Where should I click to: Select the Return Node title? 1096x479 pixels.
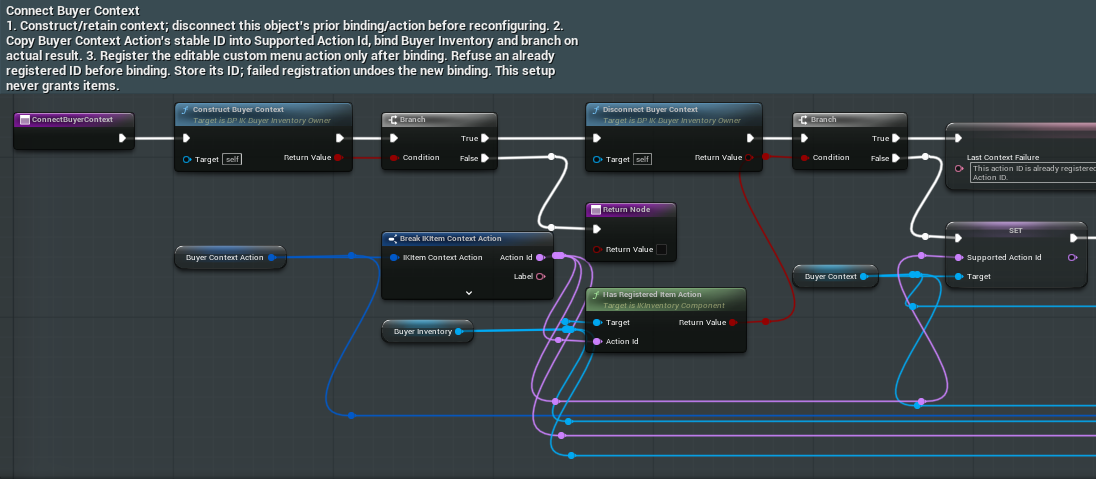pos(625,210)
